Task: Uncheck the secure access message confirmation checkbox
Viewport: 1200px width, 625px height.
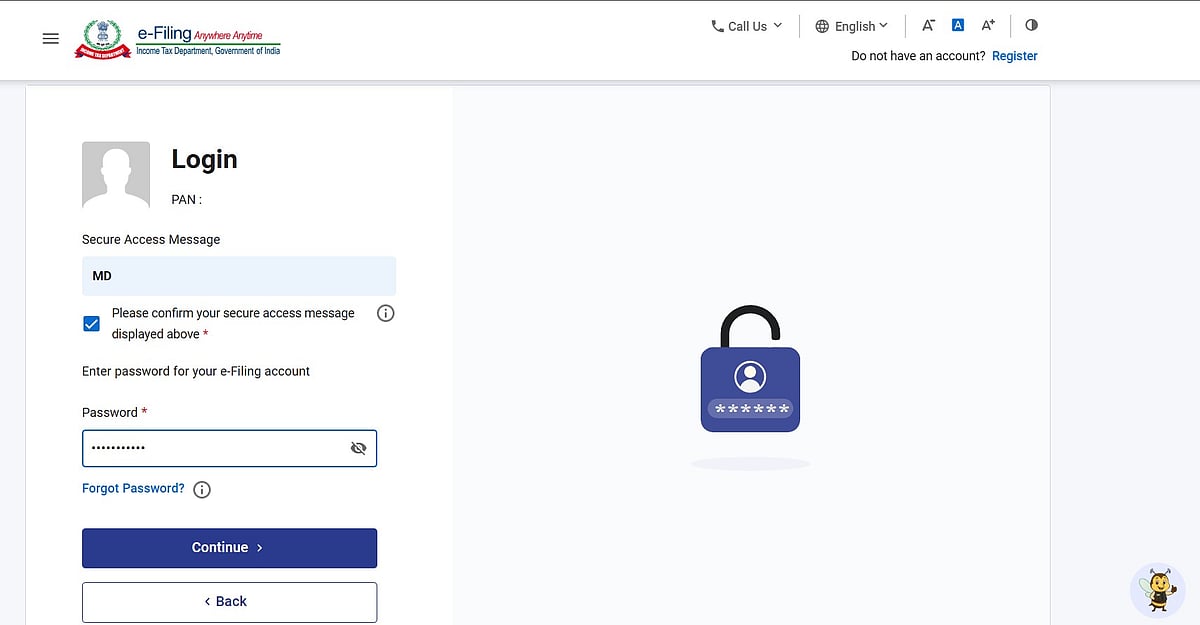Action: click(91, 323)
